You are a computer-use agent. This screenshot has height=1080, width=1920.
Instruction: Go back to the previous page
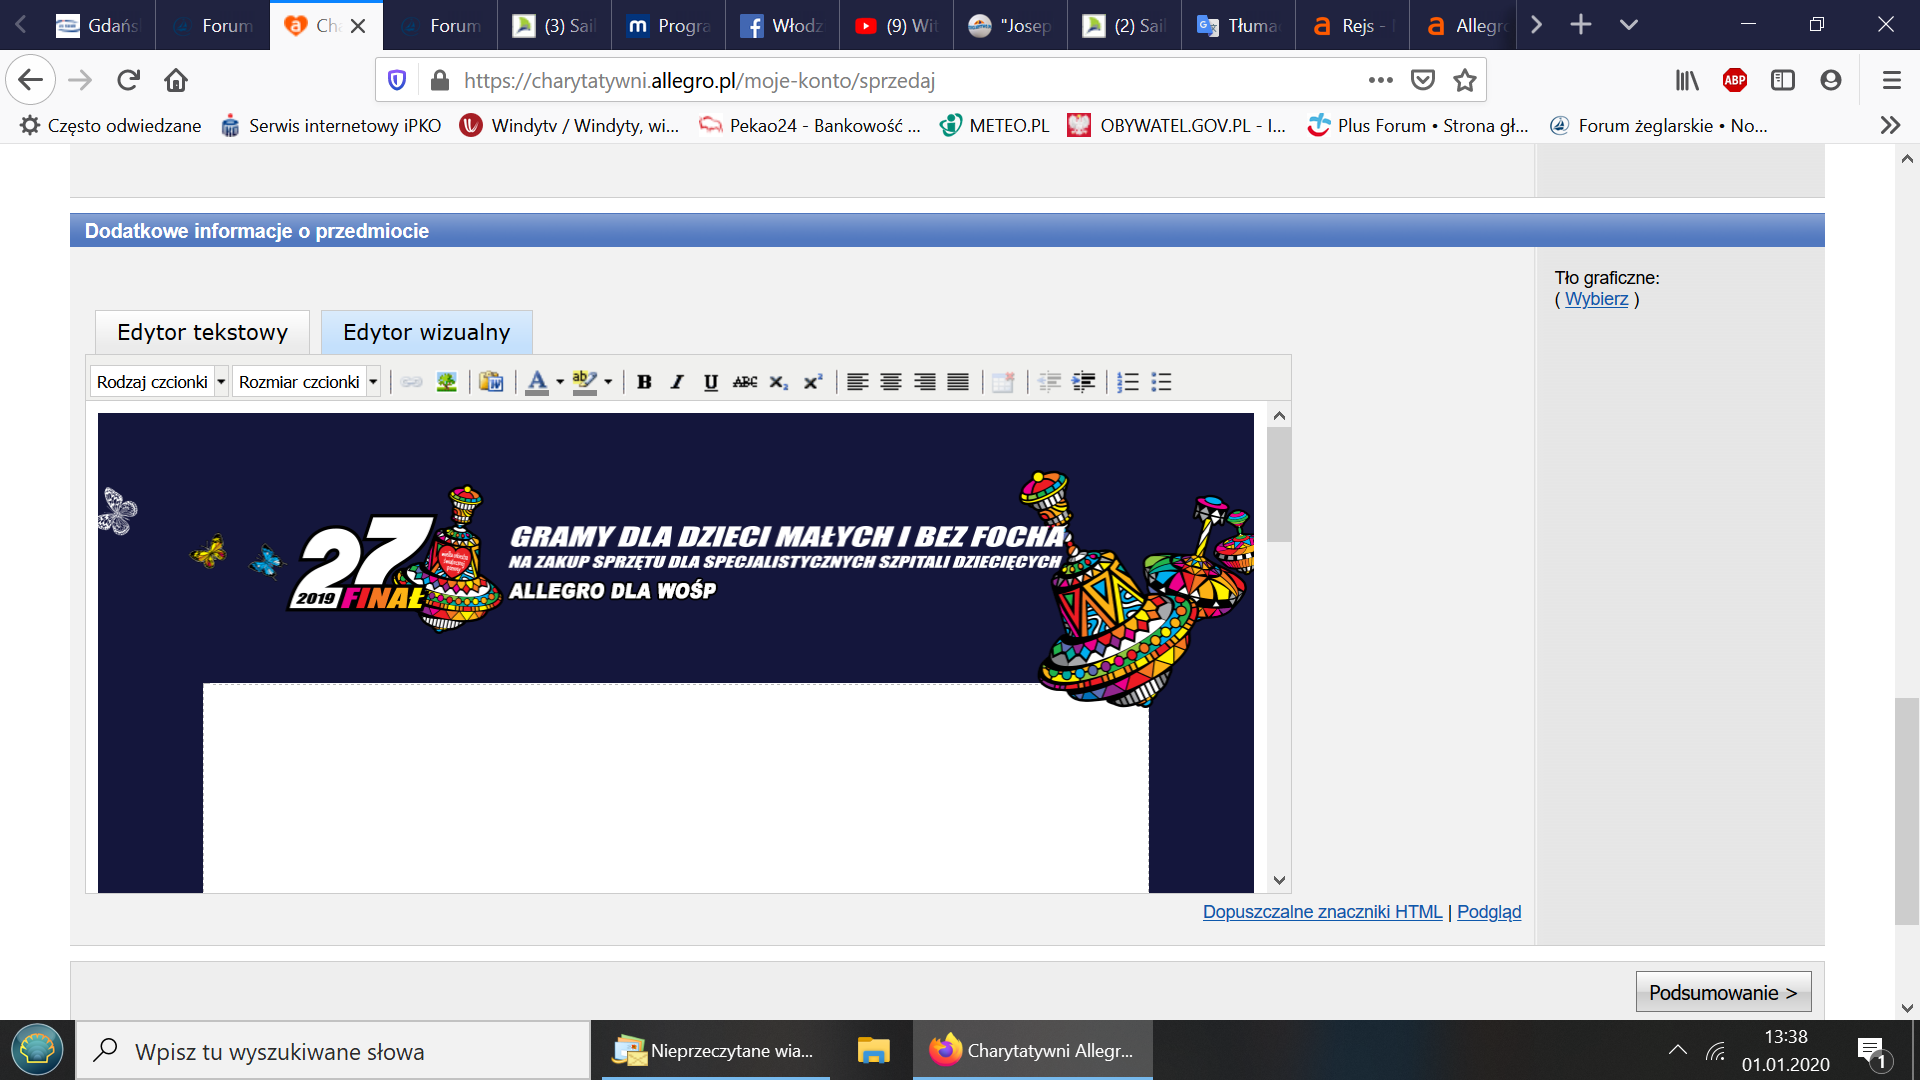(x=31, y=80)
